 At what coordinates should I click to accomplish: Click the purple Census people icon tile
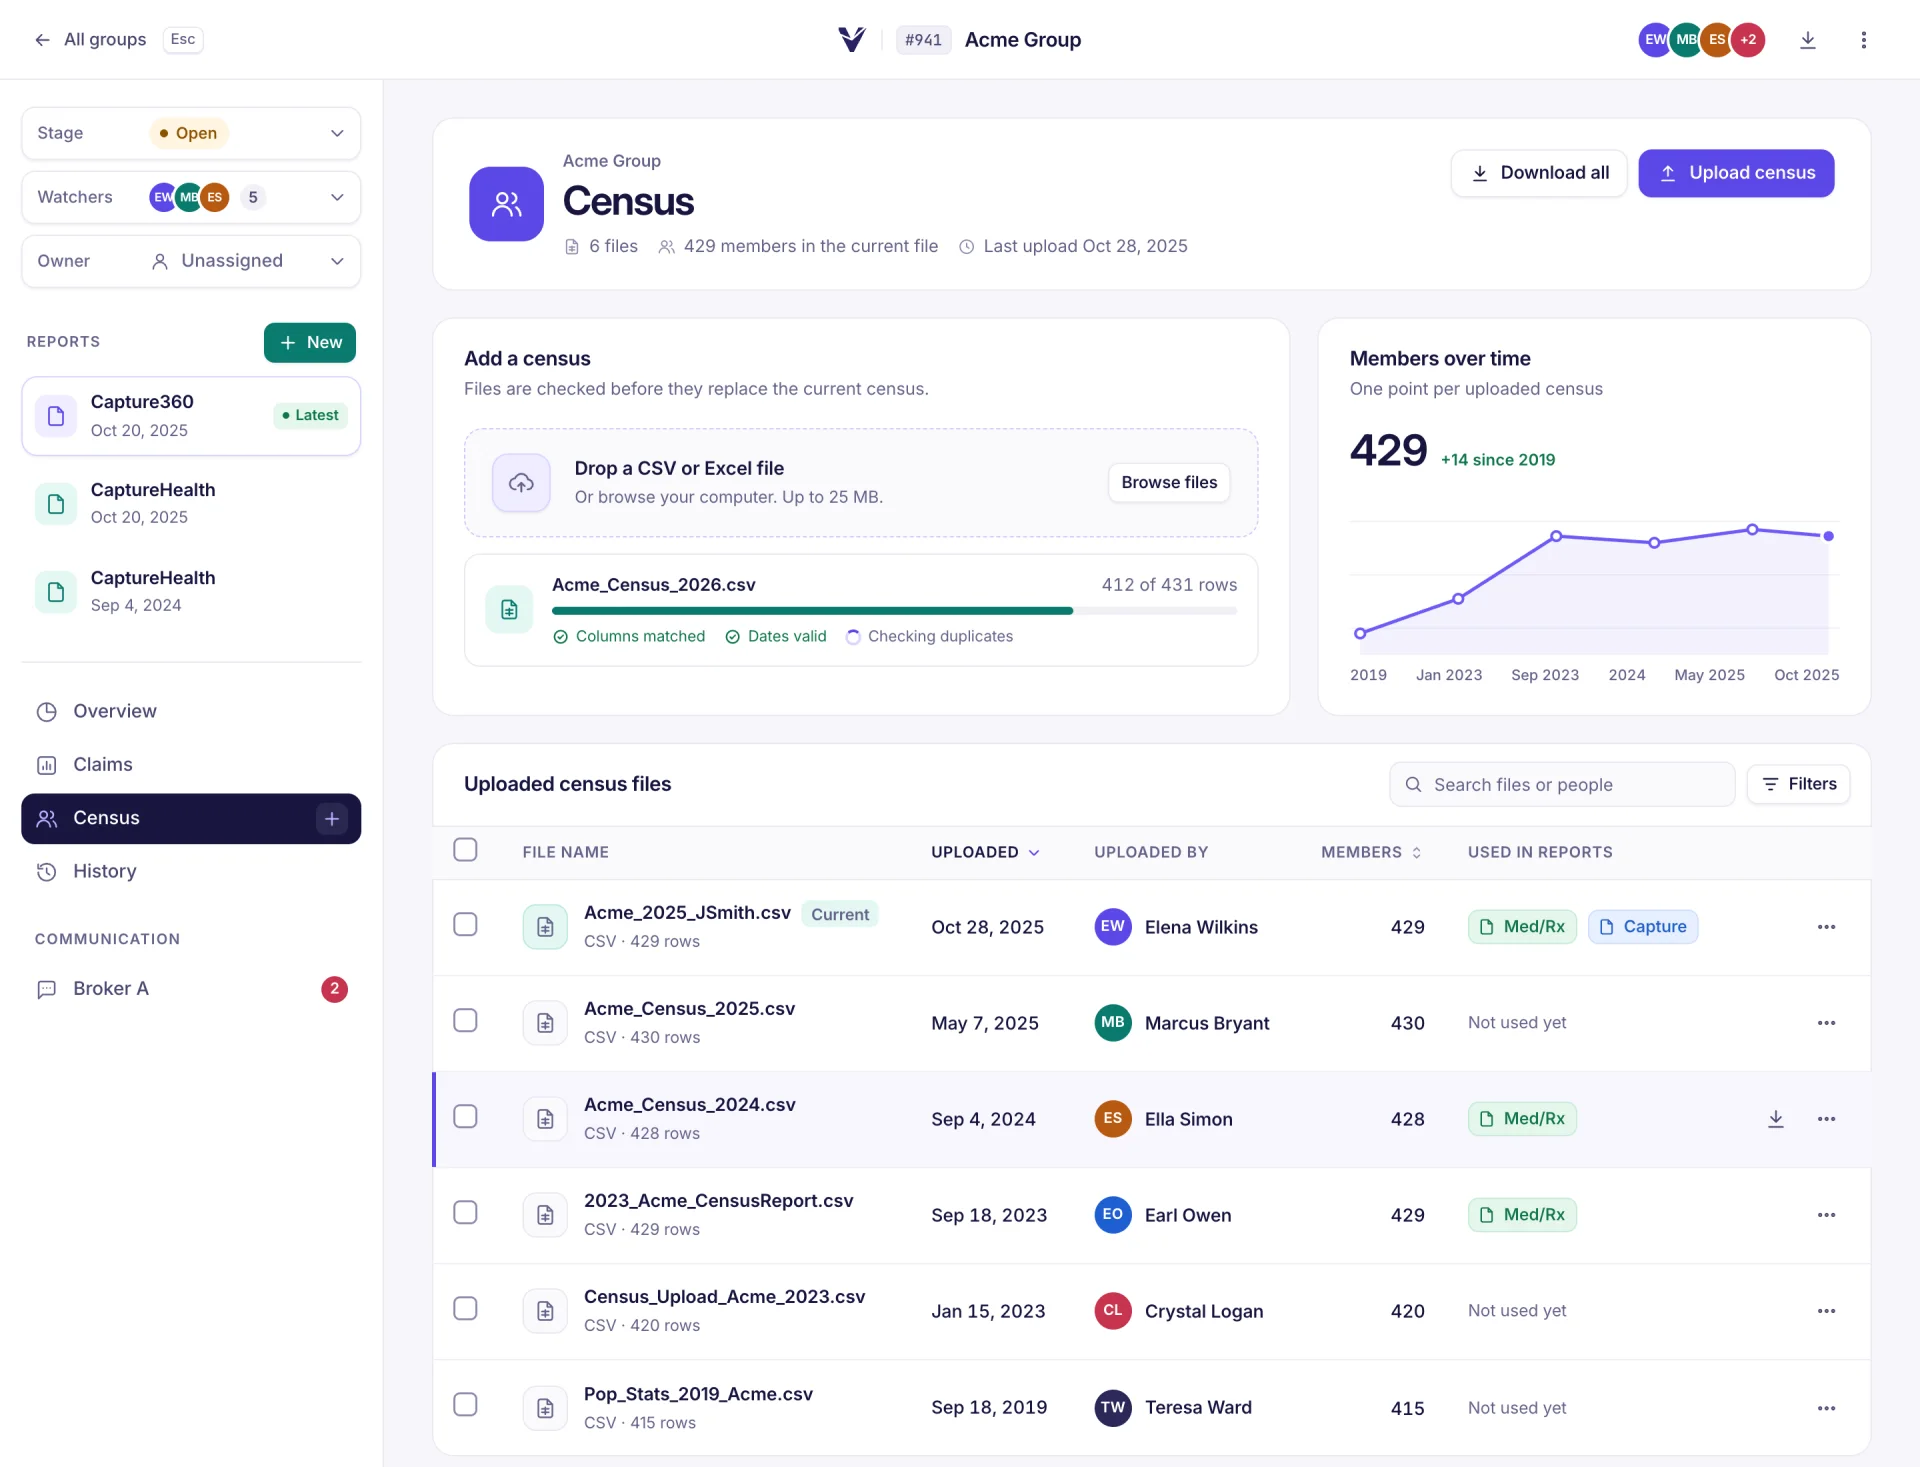tap(507, 204)
